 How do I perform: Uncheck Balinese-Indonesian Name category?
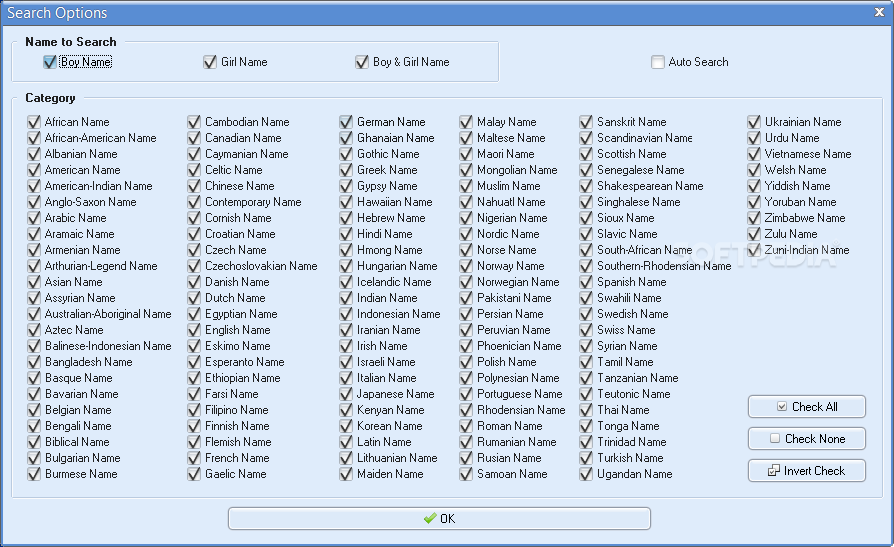click(34, 346)
